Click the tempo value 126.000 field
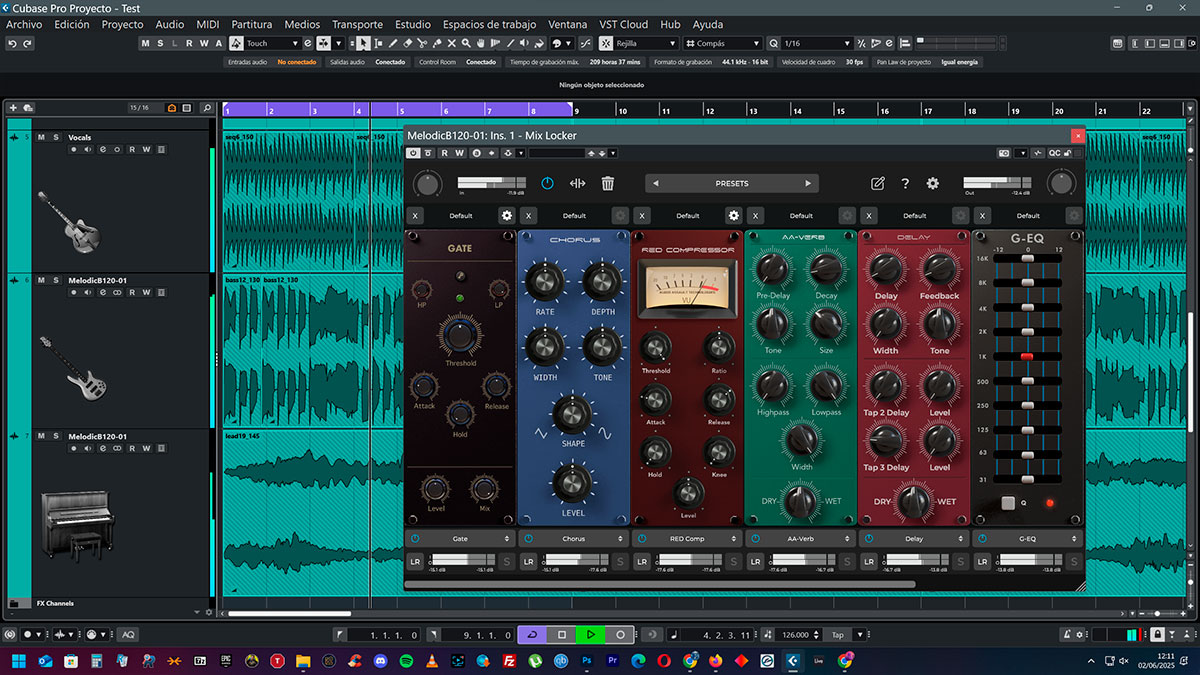The image size is (1200, 675). 795,634
